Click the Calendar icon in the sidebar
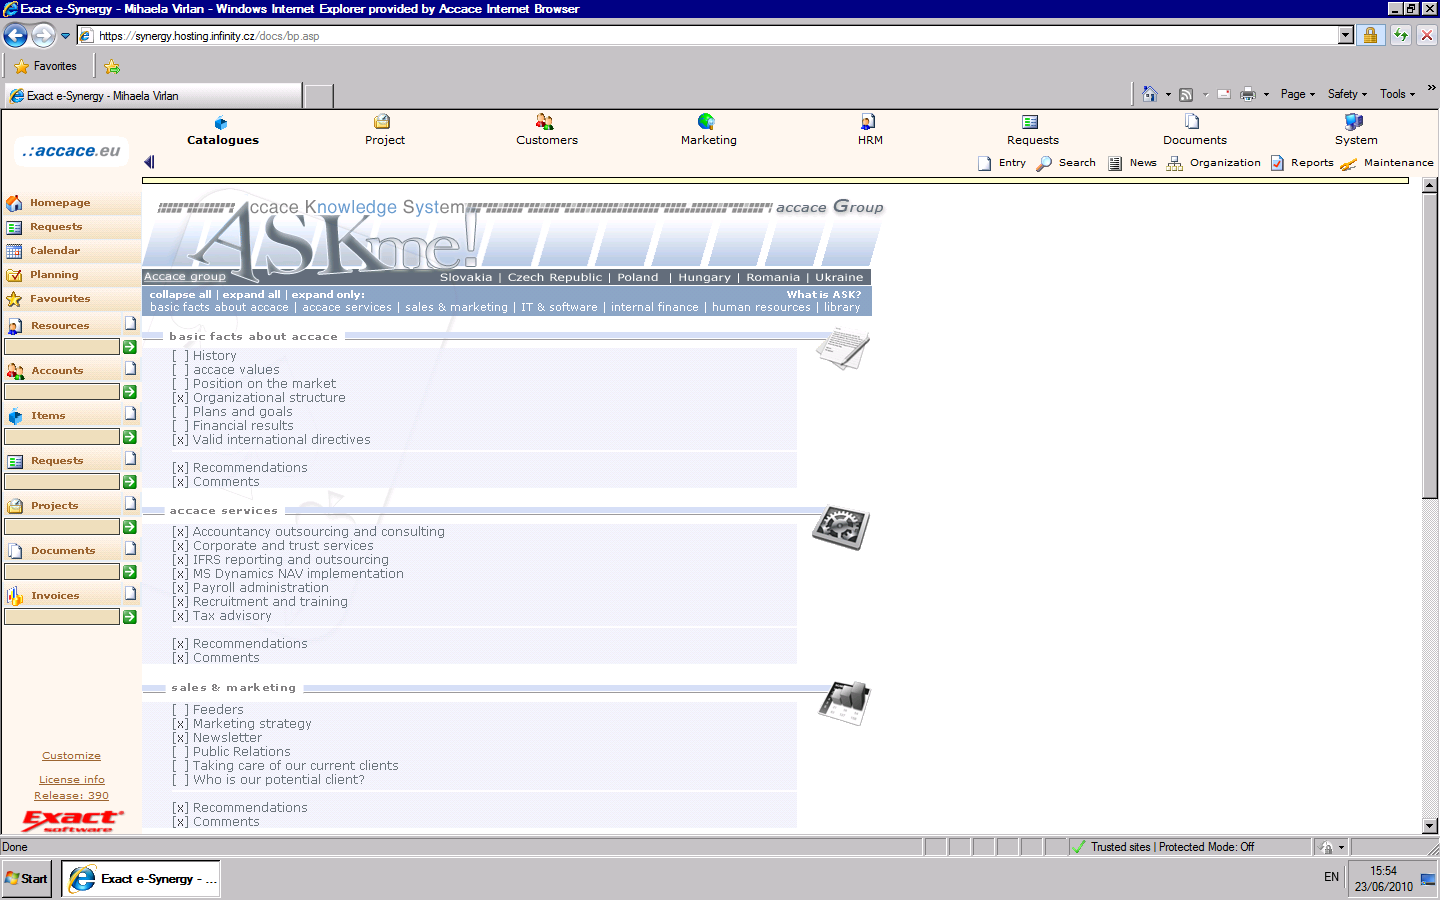Screen dimensions: 1440x900 (14, 251)
